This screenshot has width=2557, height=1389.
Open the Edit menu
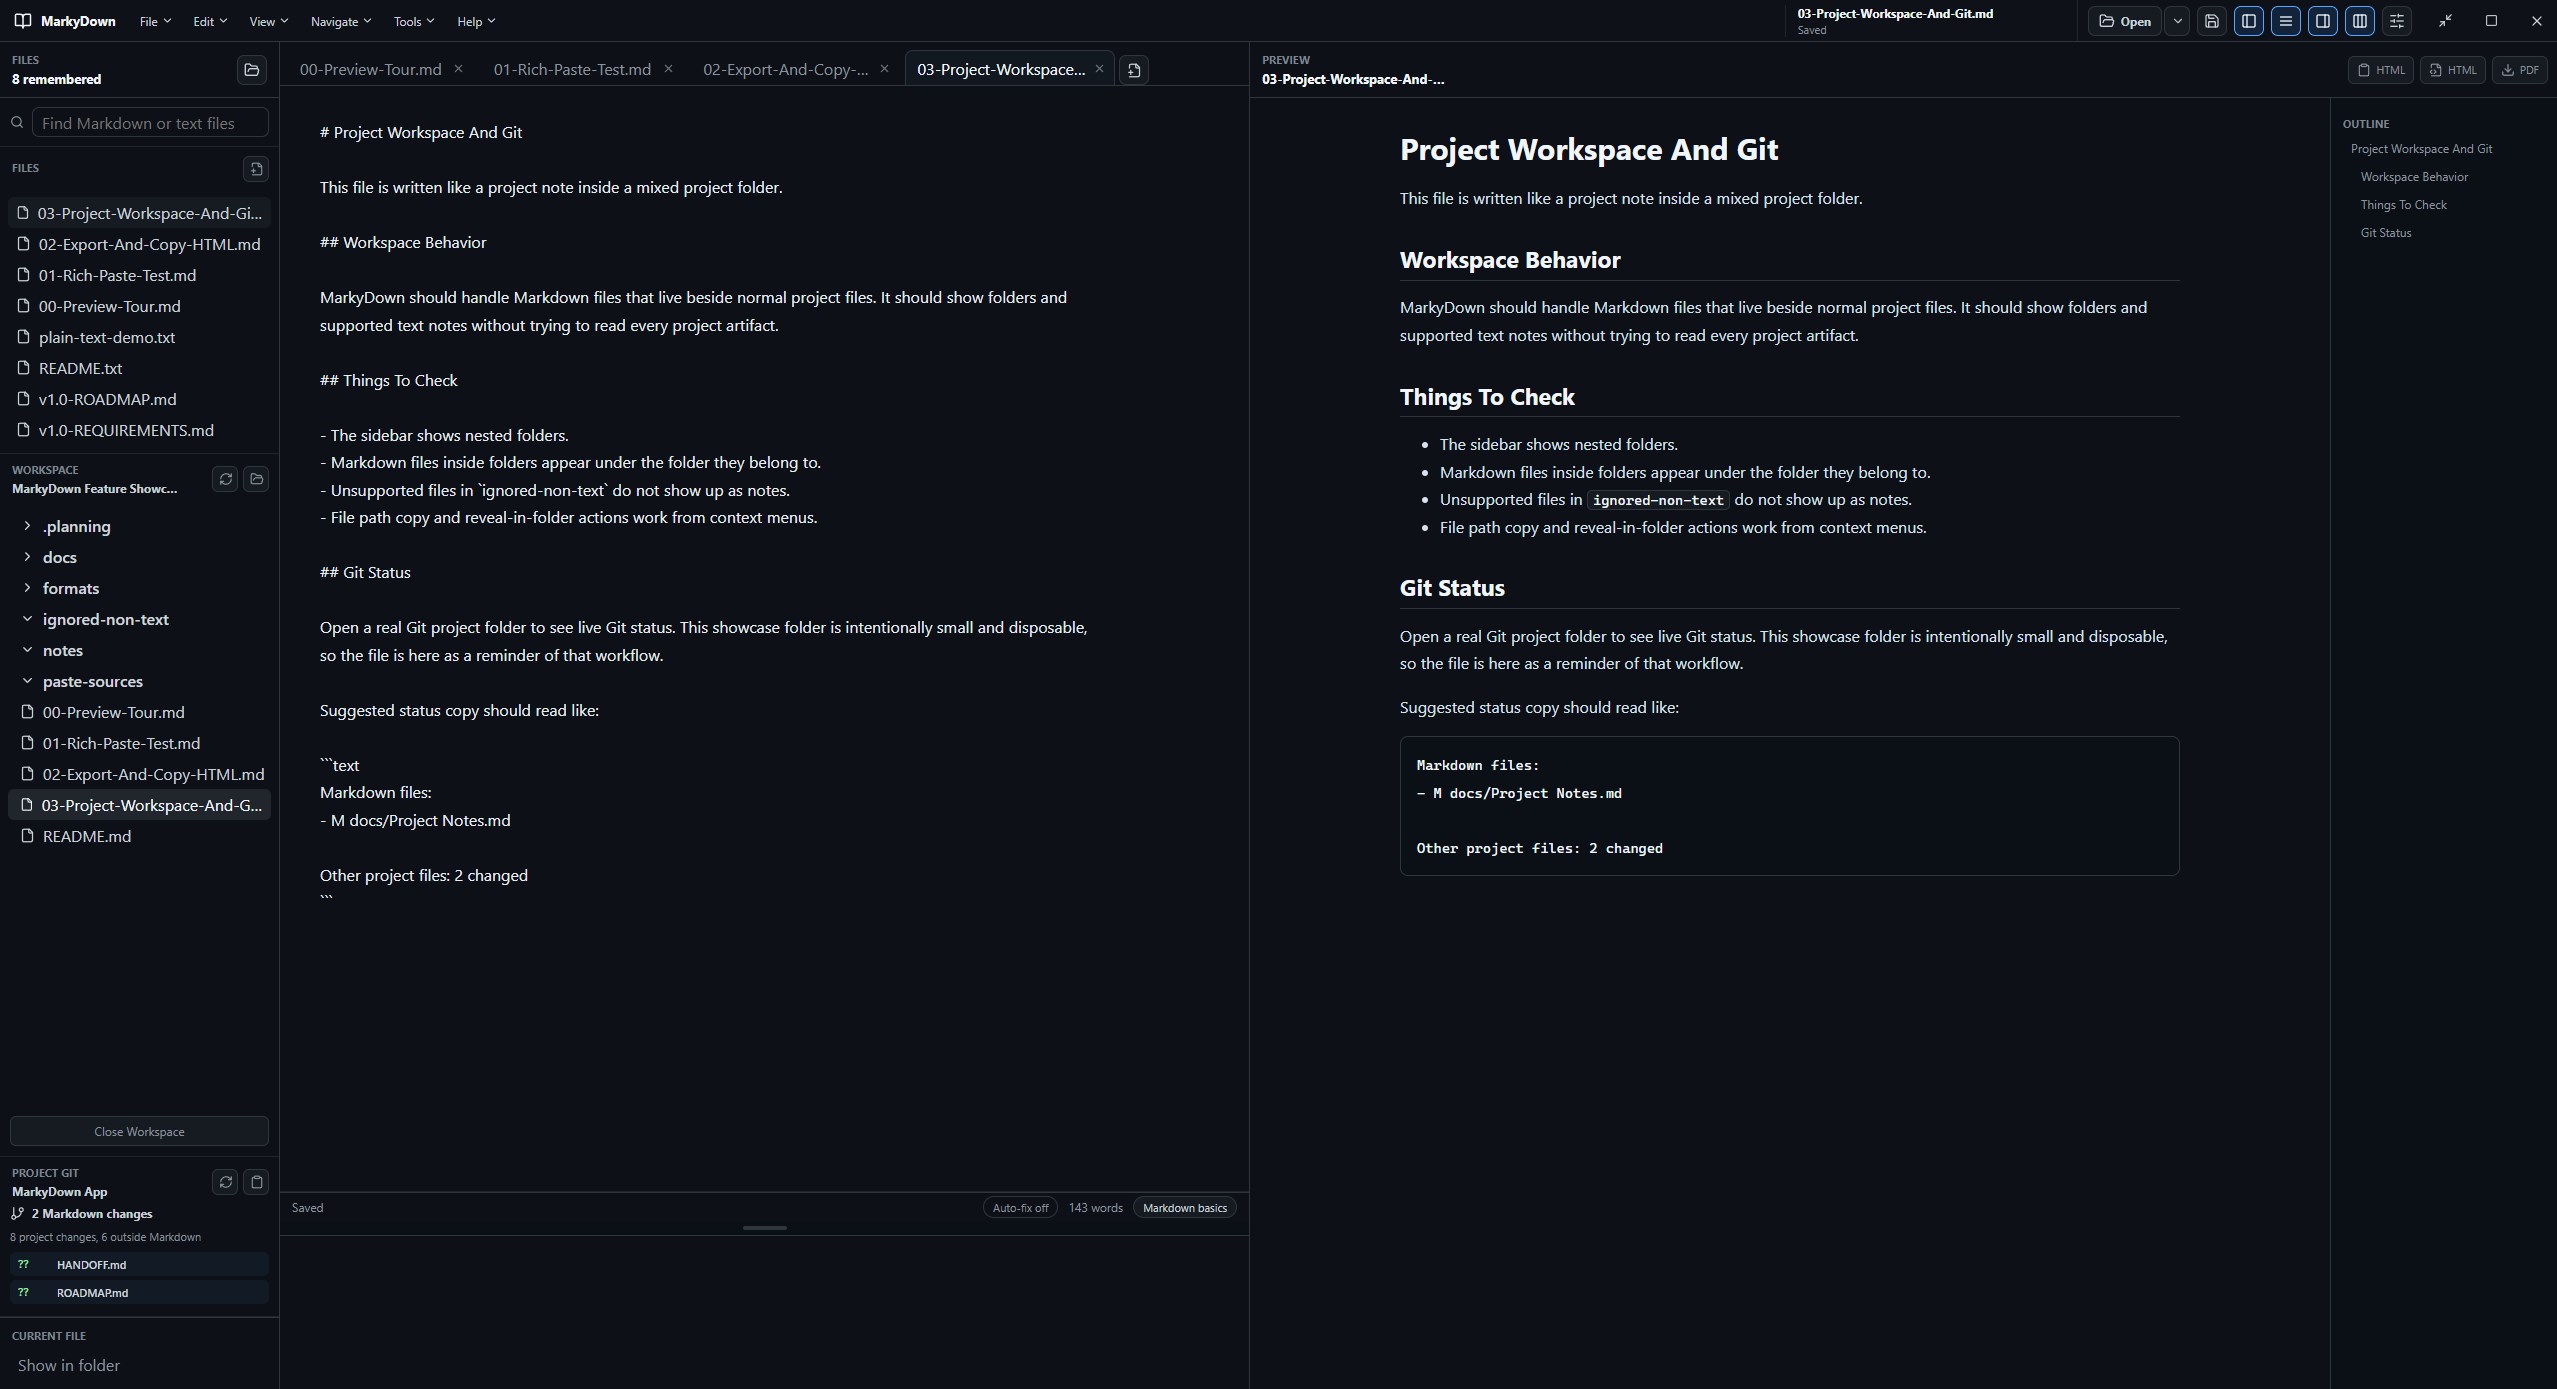(210, 21)
